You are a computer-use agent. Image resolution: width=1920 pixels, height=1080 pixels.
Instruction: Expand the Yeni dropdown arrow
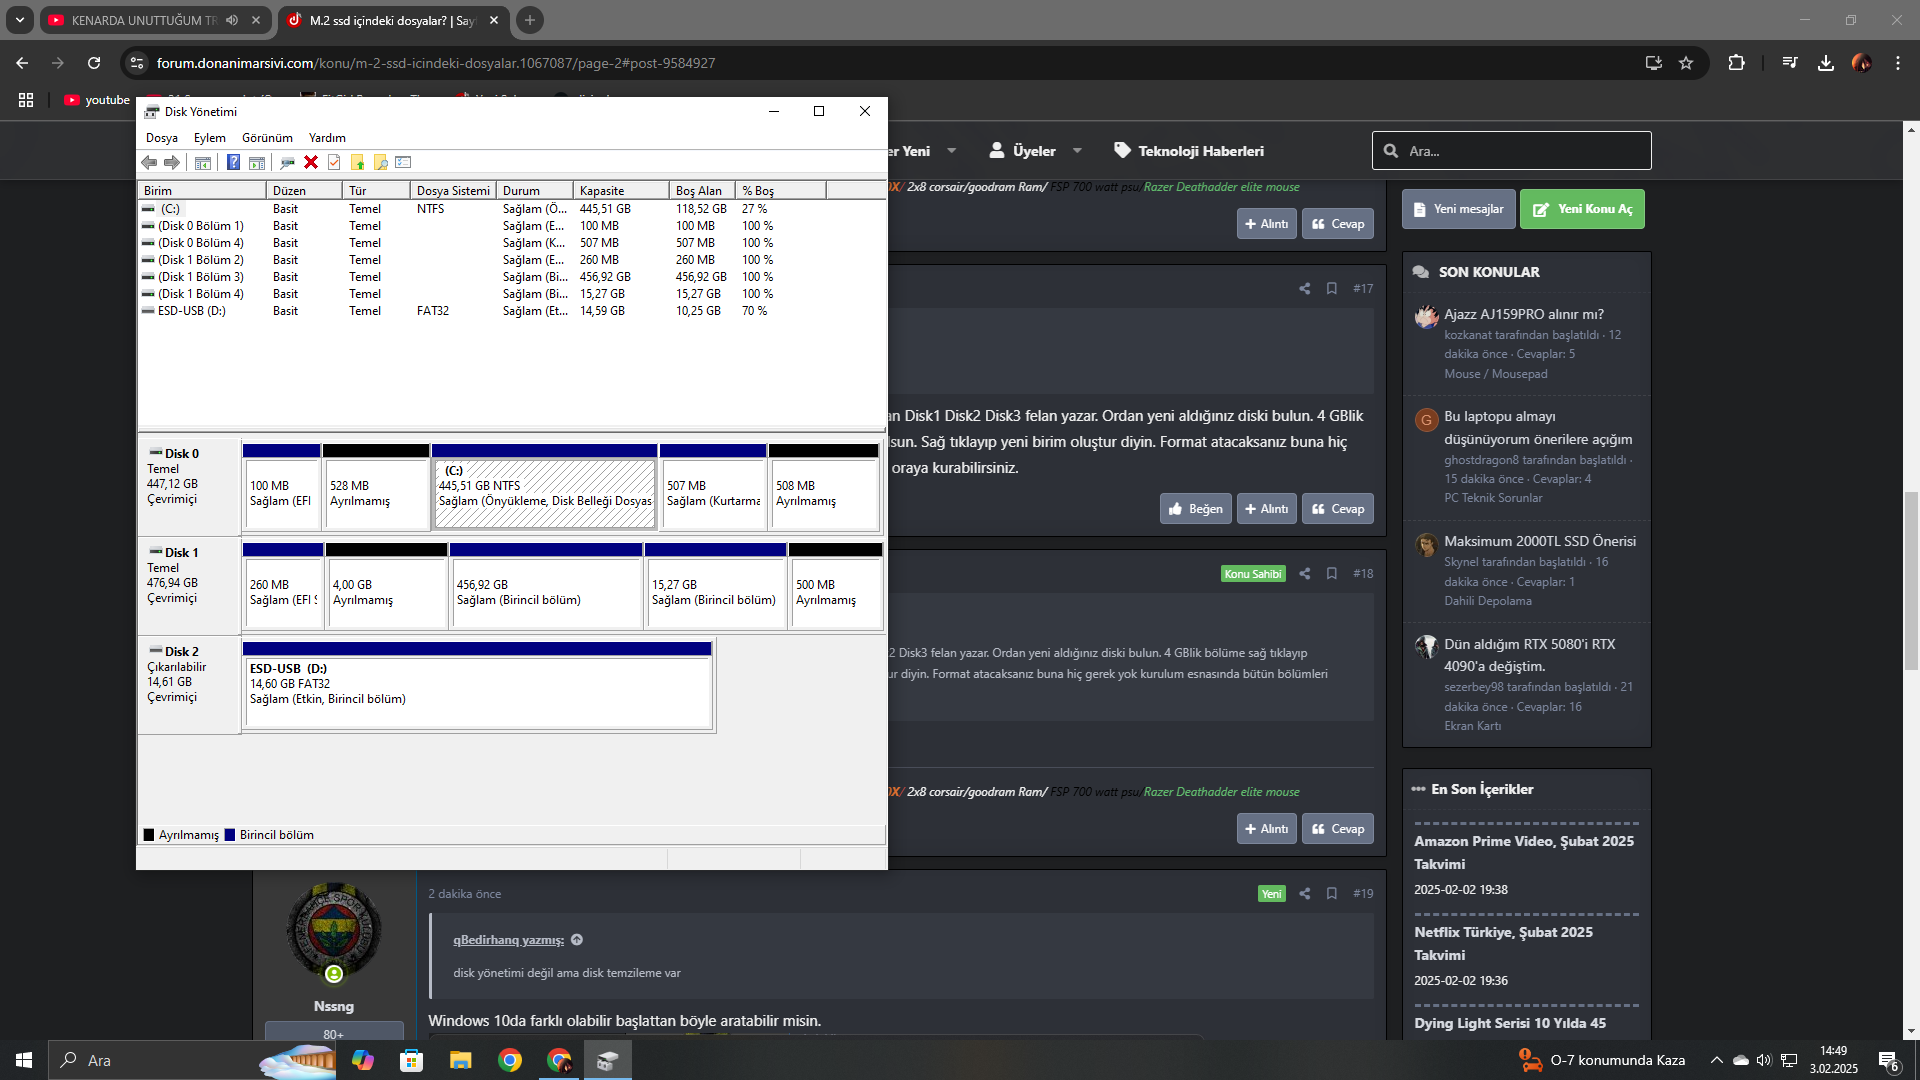point(952,151)
